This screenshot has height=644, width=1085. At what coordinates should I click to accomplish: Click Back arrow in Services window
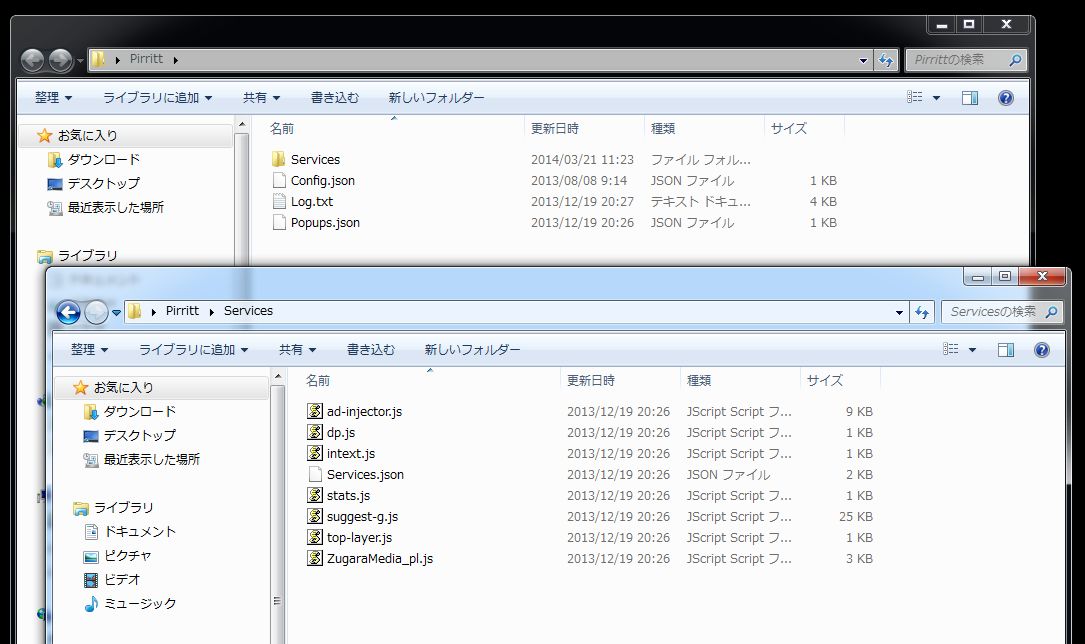point(68,312)
